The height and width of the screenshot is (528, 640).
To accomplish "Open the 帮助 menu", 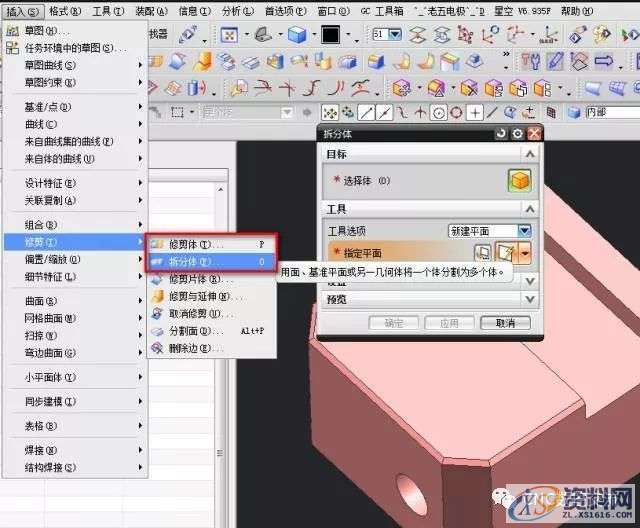I will coord(577,11).
